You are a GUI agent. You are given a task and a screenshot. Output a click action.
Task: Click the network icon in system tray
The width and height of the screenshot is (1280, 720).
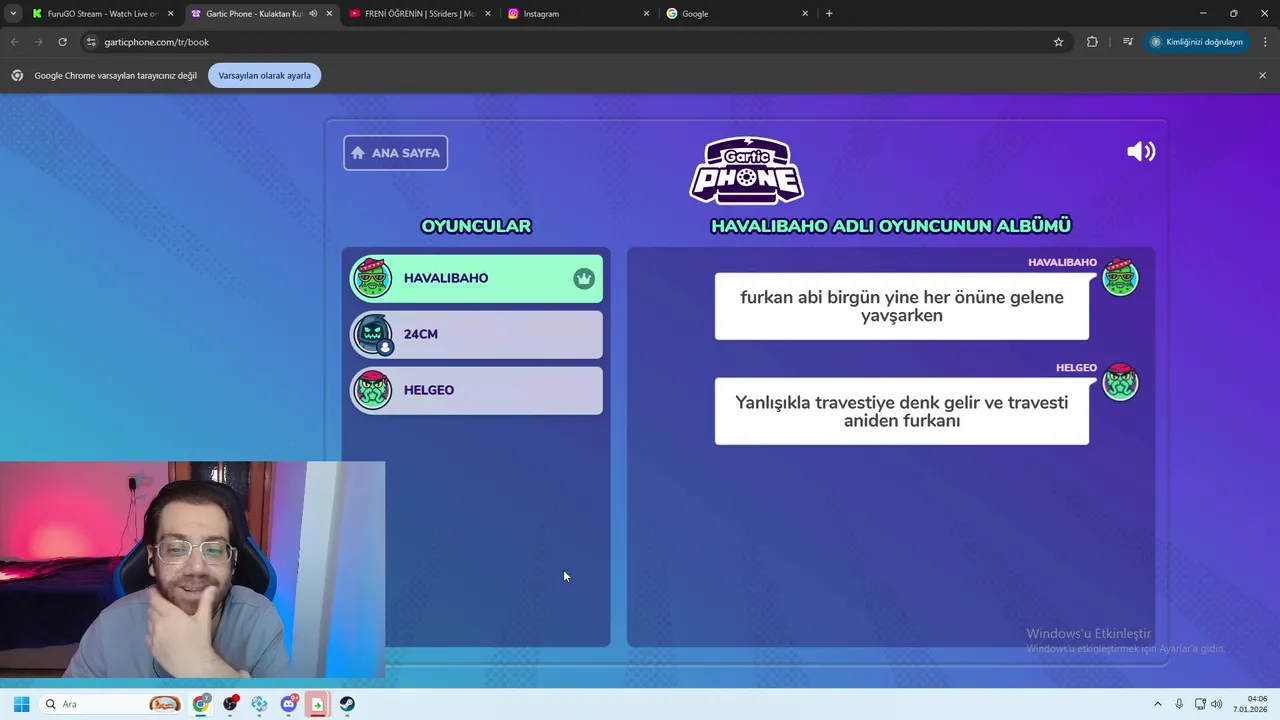coord(1200,704)
